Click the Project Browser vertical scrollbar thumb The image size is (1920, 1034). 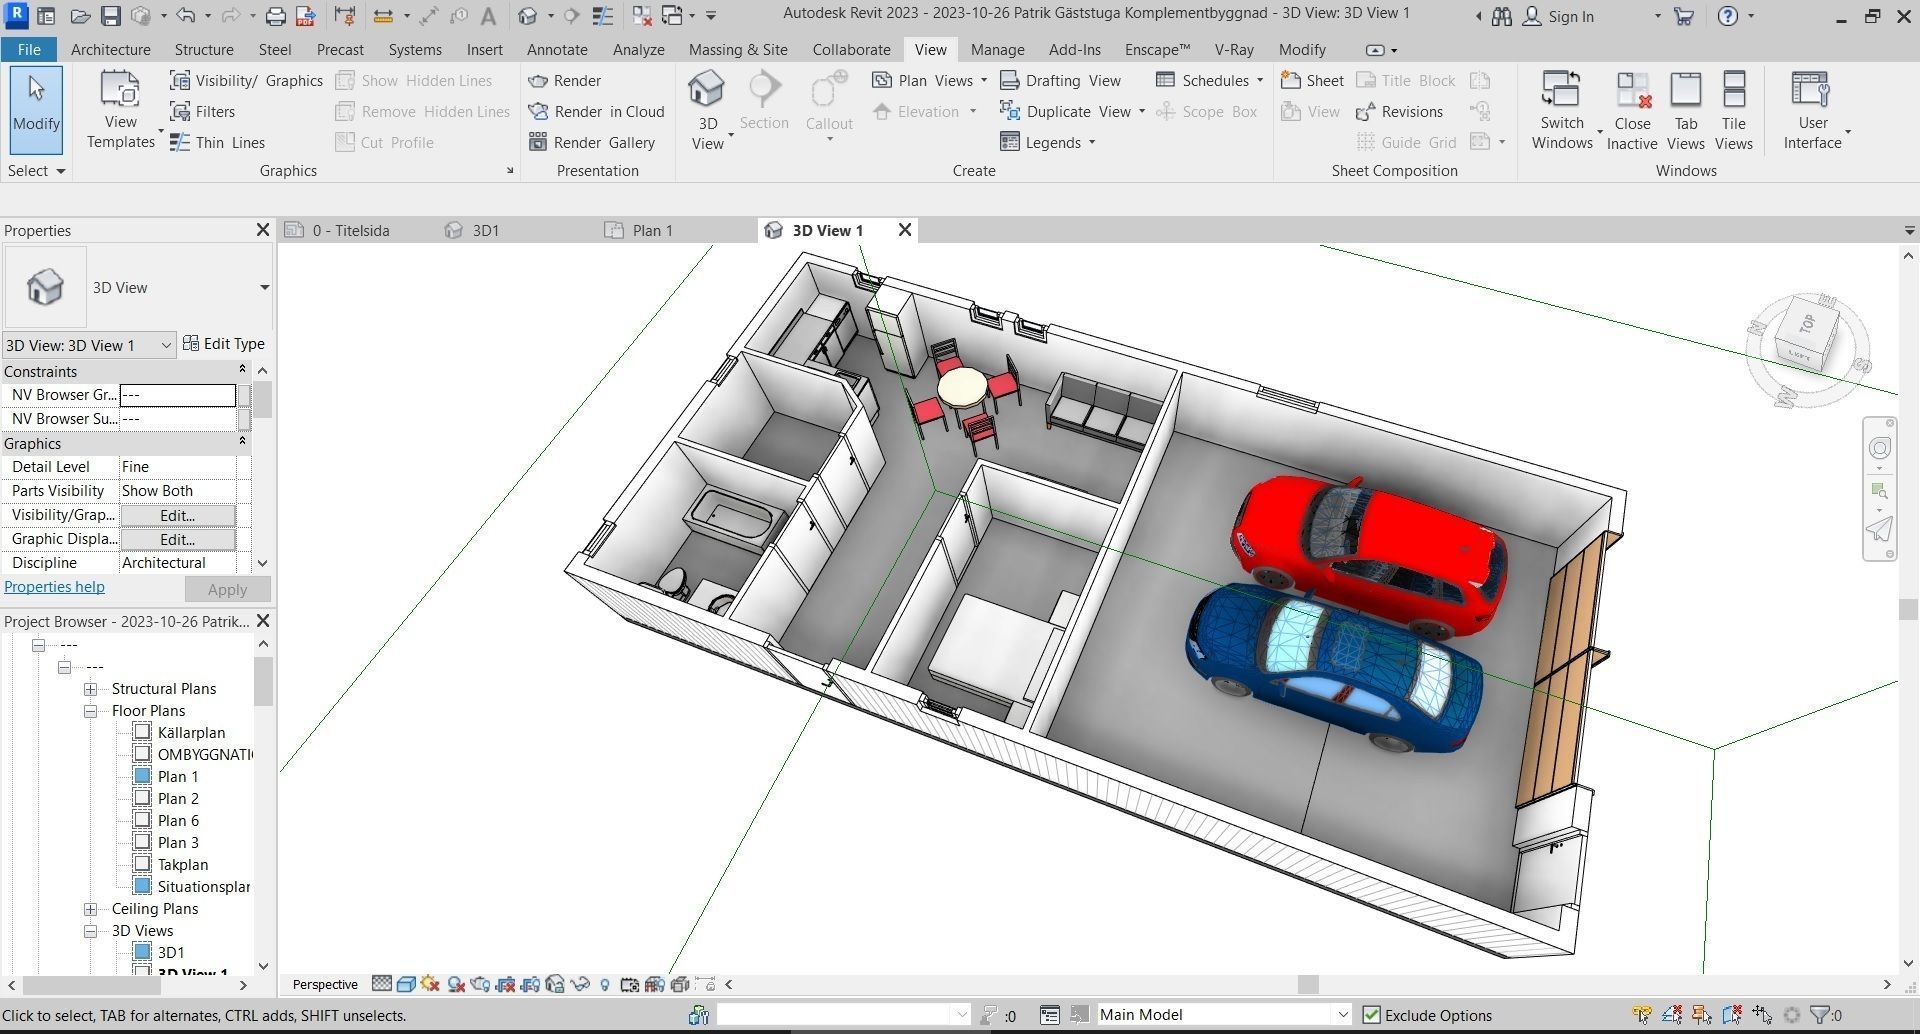(263, 682)
